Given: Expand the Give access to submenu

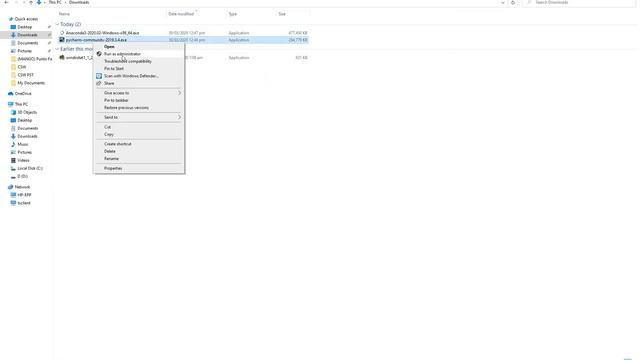Looking at the screenshot, I should [139, 93].
